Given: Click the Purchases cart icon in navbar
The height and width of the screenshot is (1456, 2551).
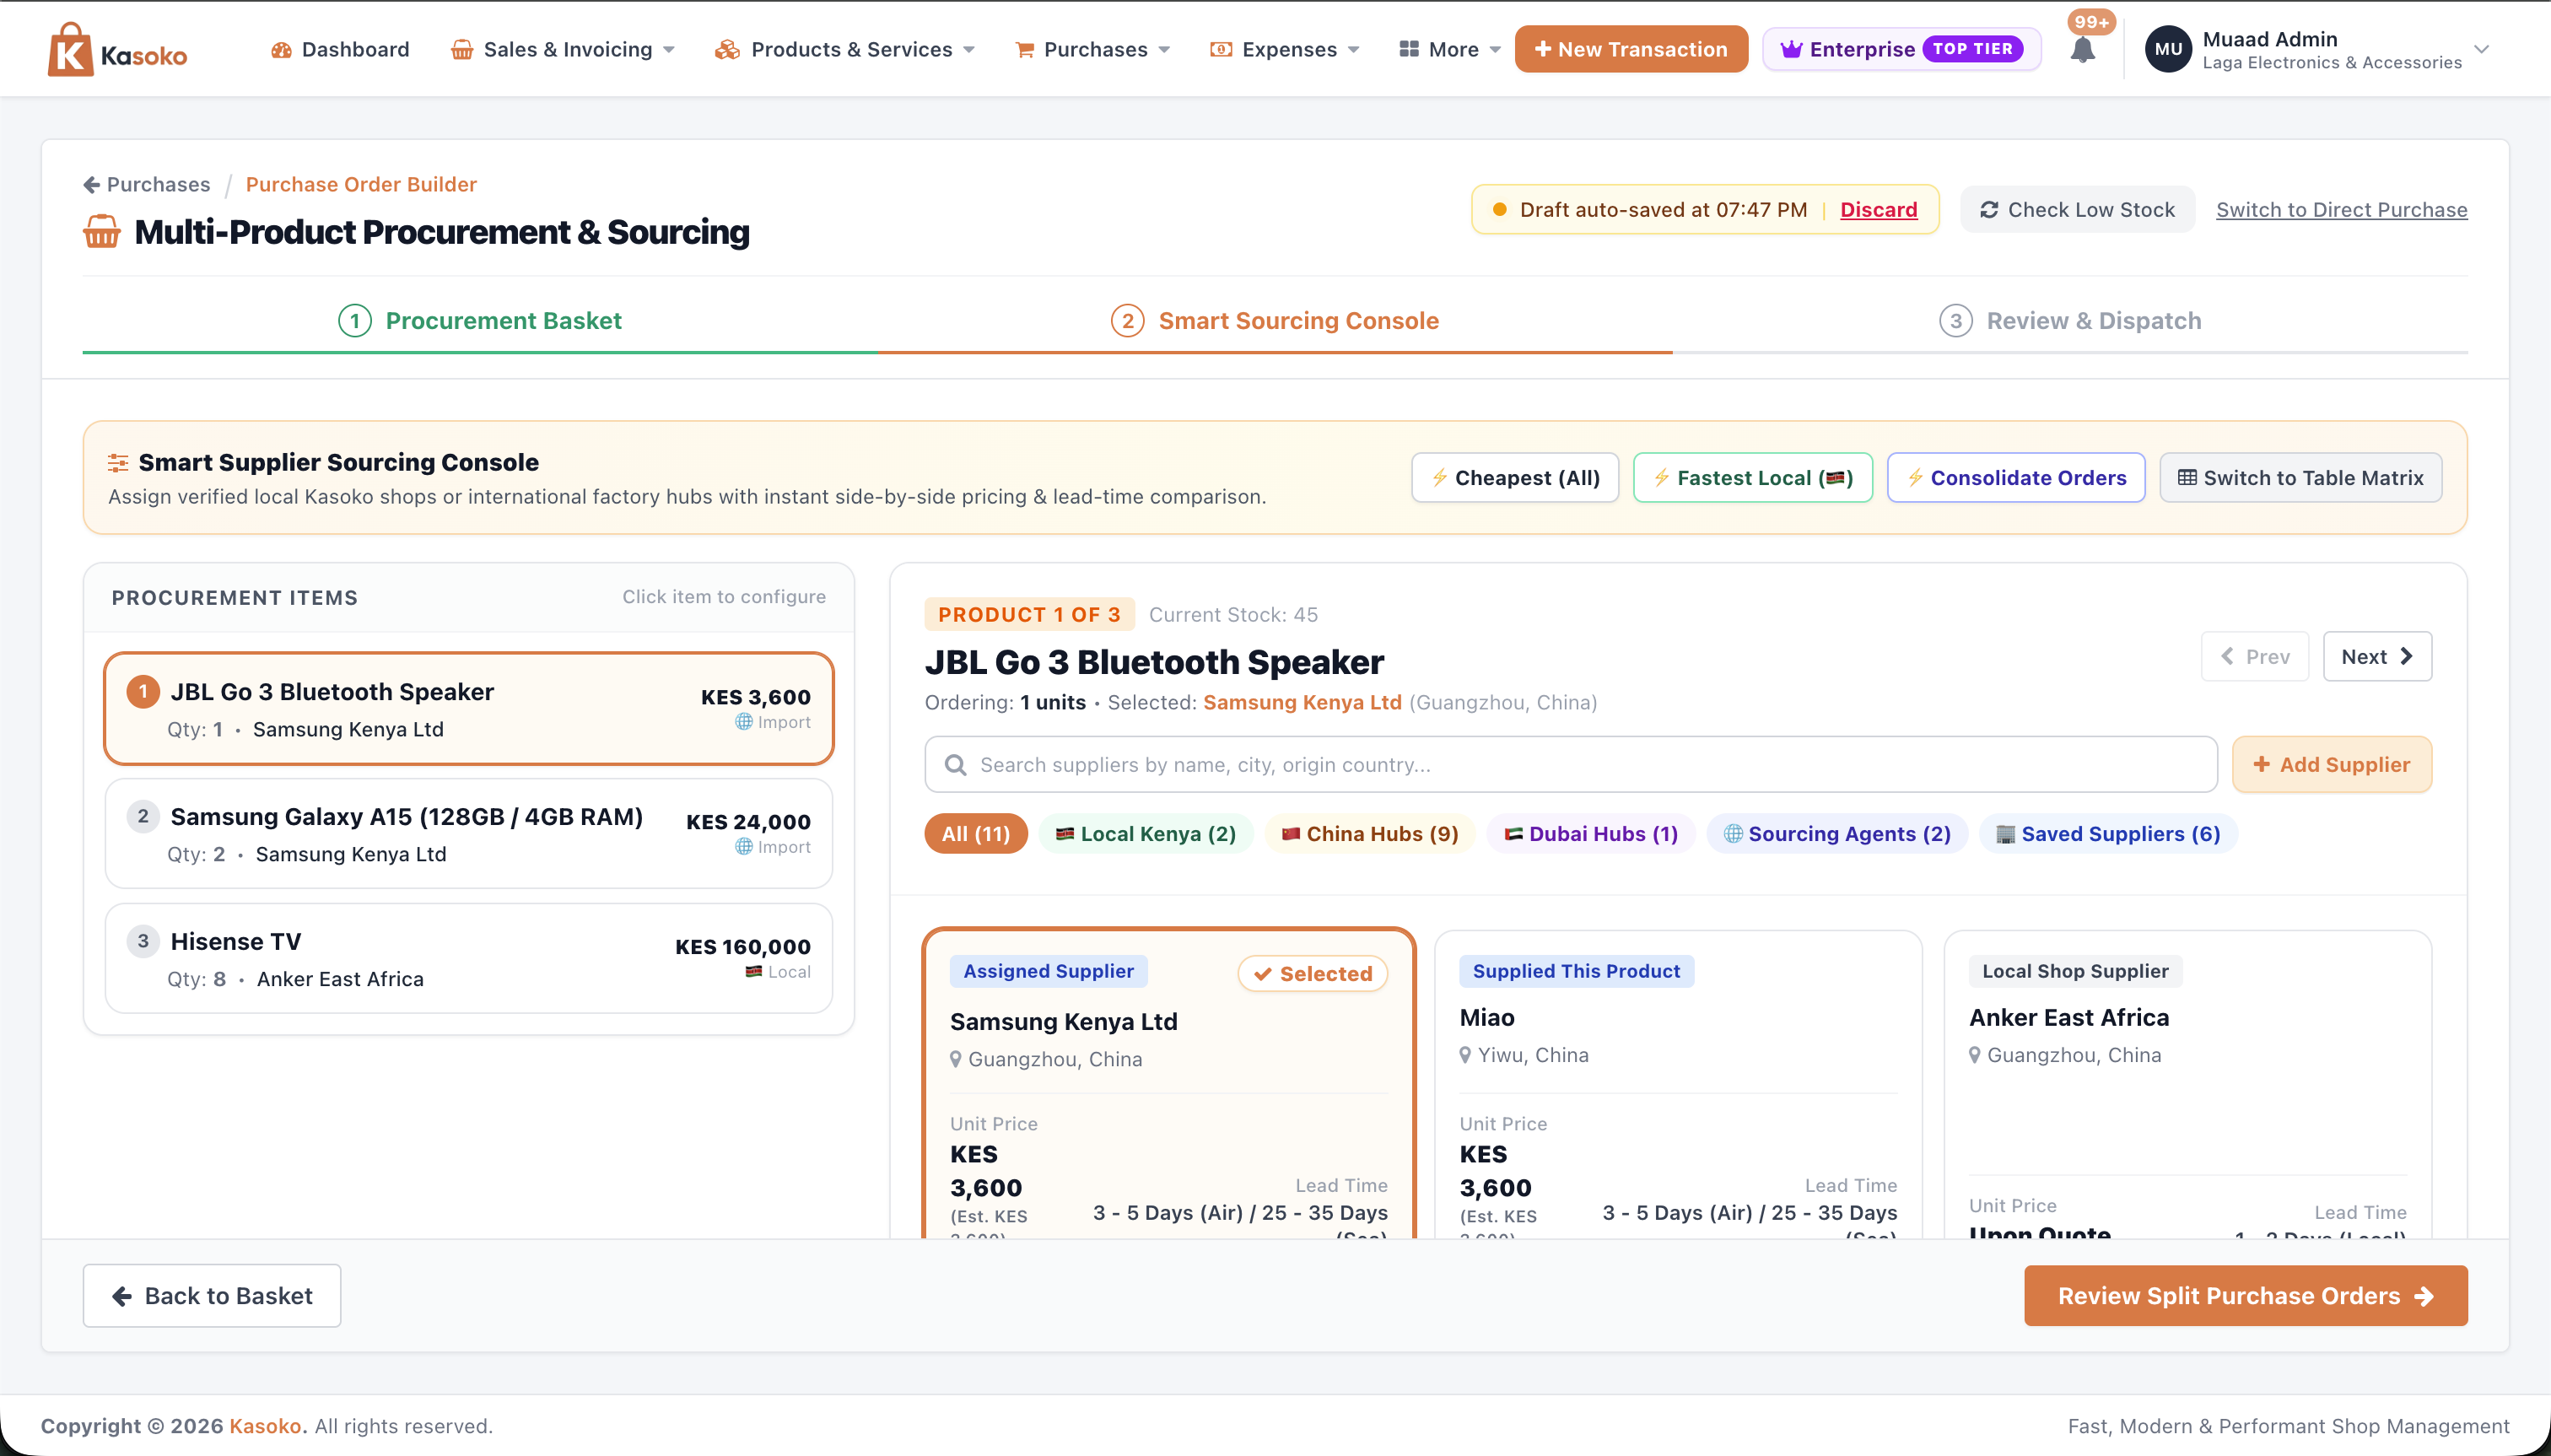Looking at the screenshot, I should (x=1024, y=49).
